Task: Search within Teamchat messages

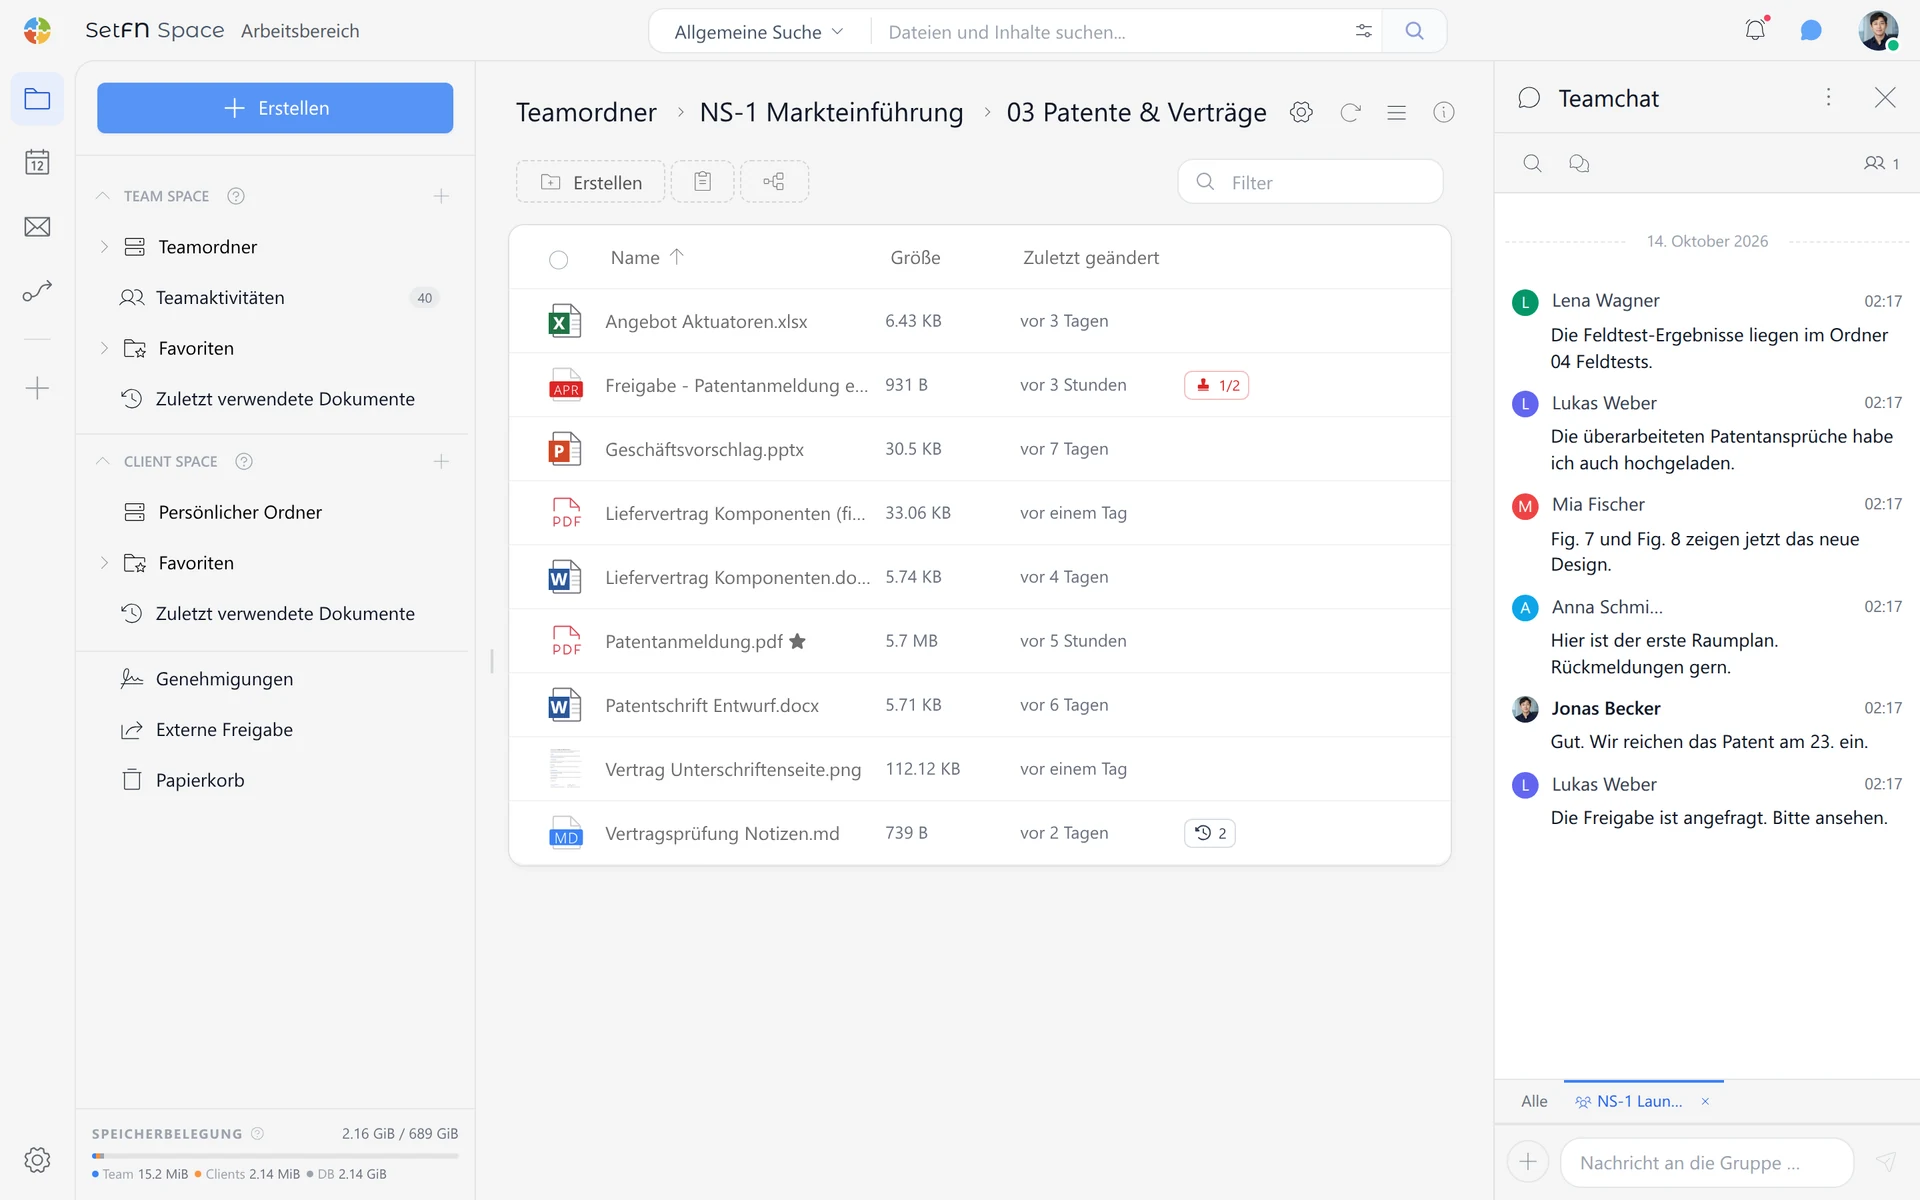Action: 1532,163
